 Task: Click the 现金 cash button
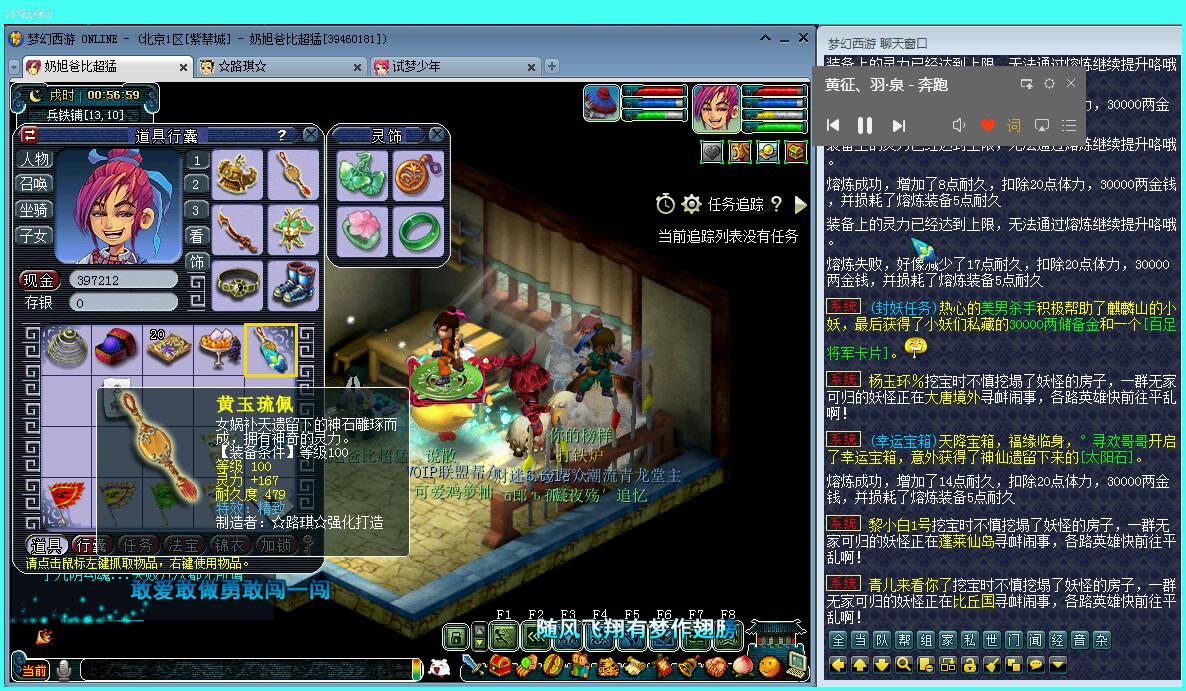39,281
